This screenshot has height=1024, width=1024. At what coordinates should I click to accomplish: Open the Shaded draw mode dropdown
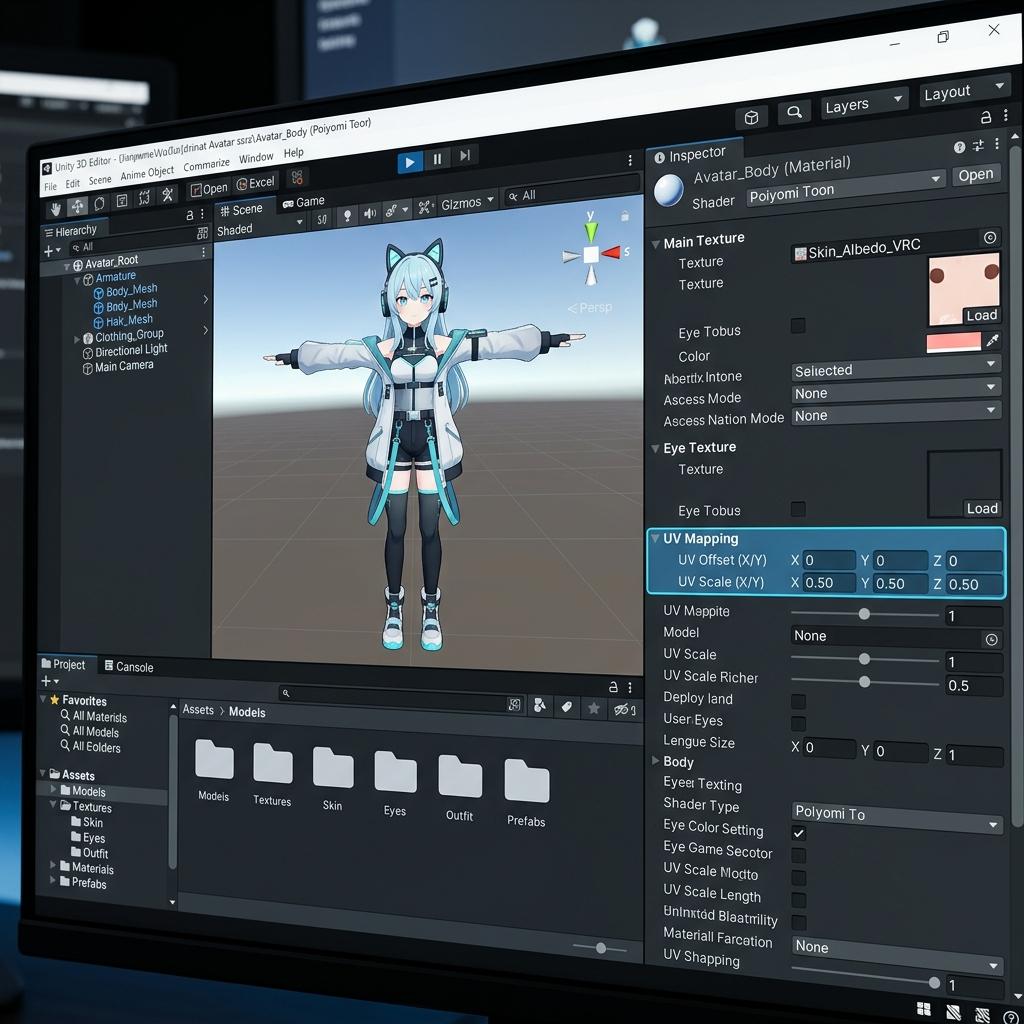pos(260,227)
